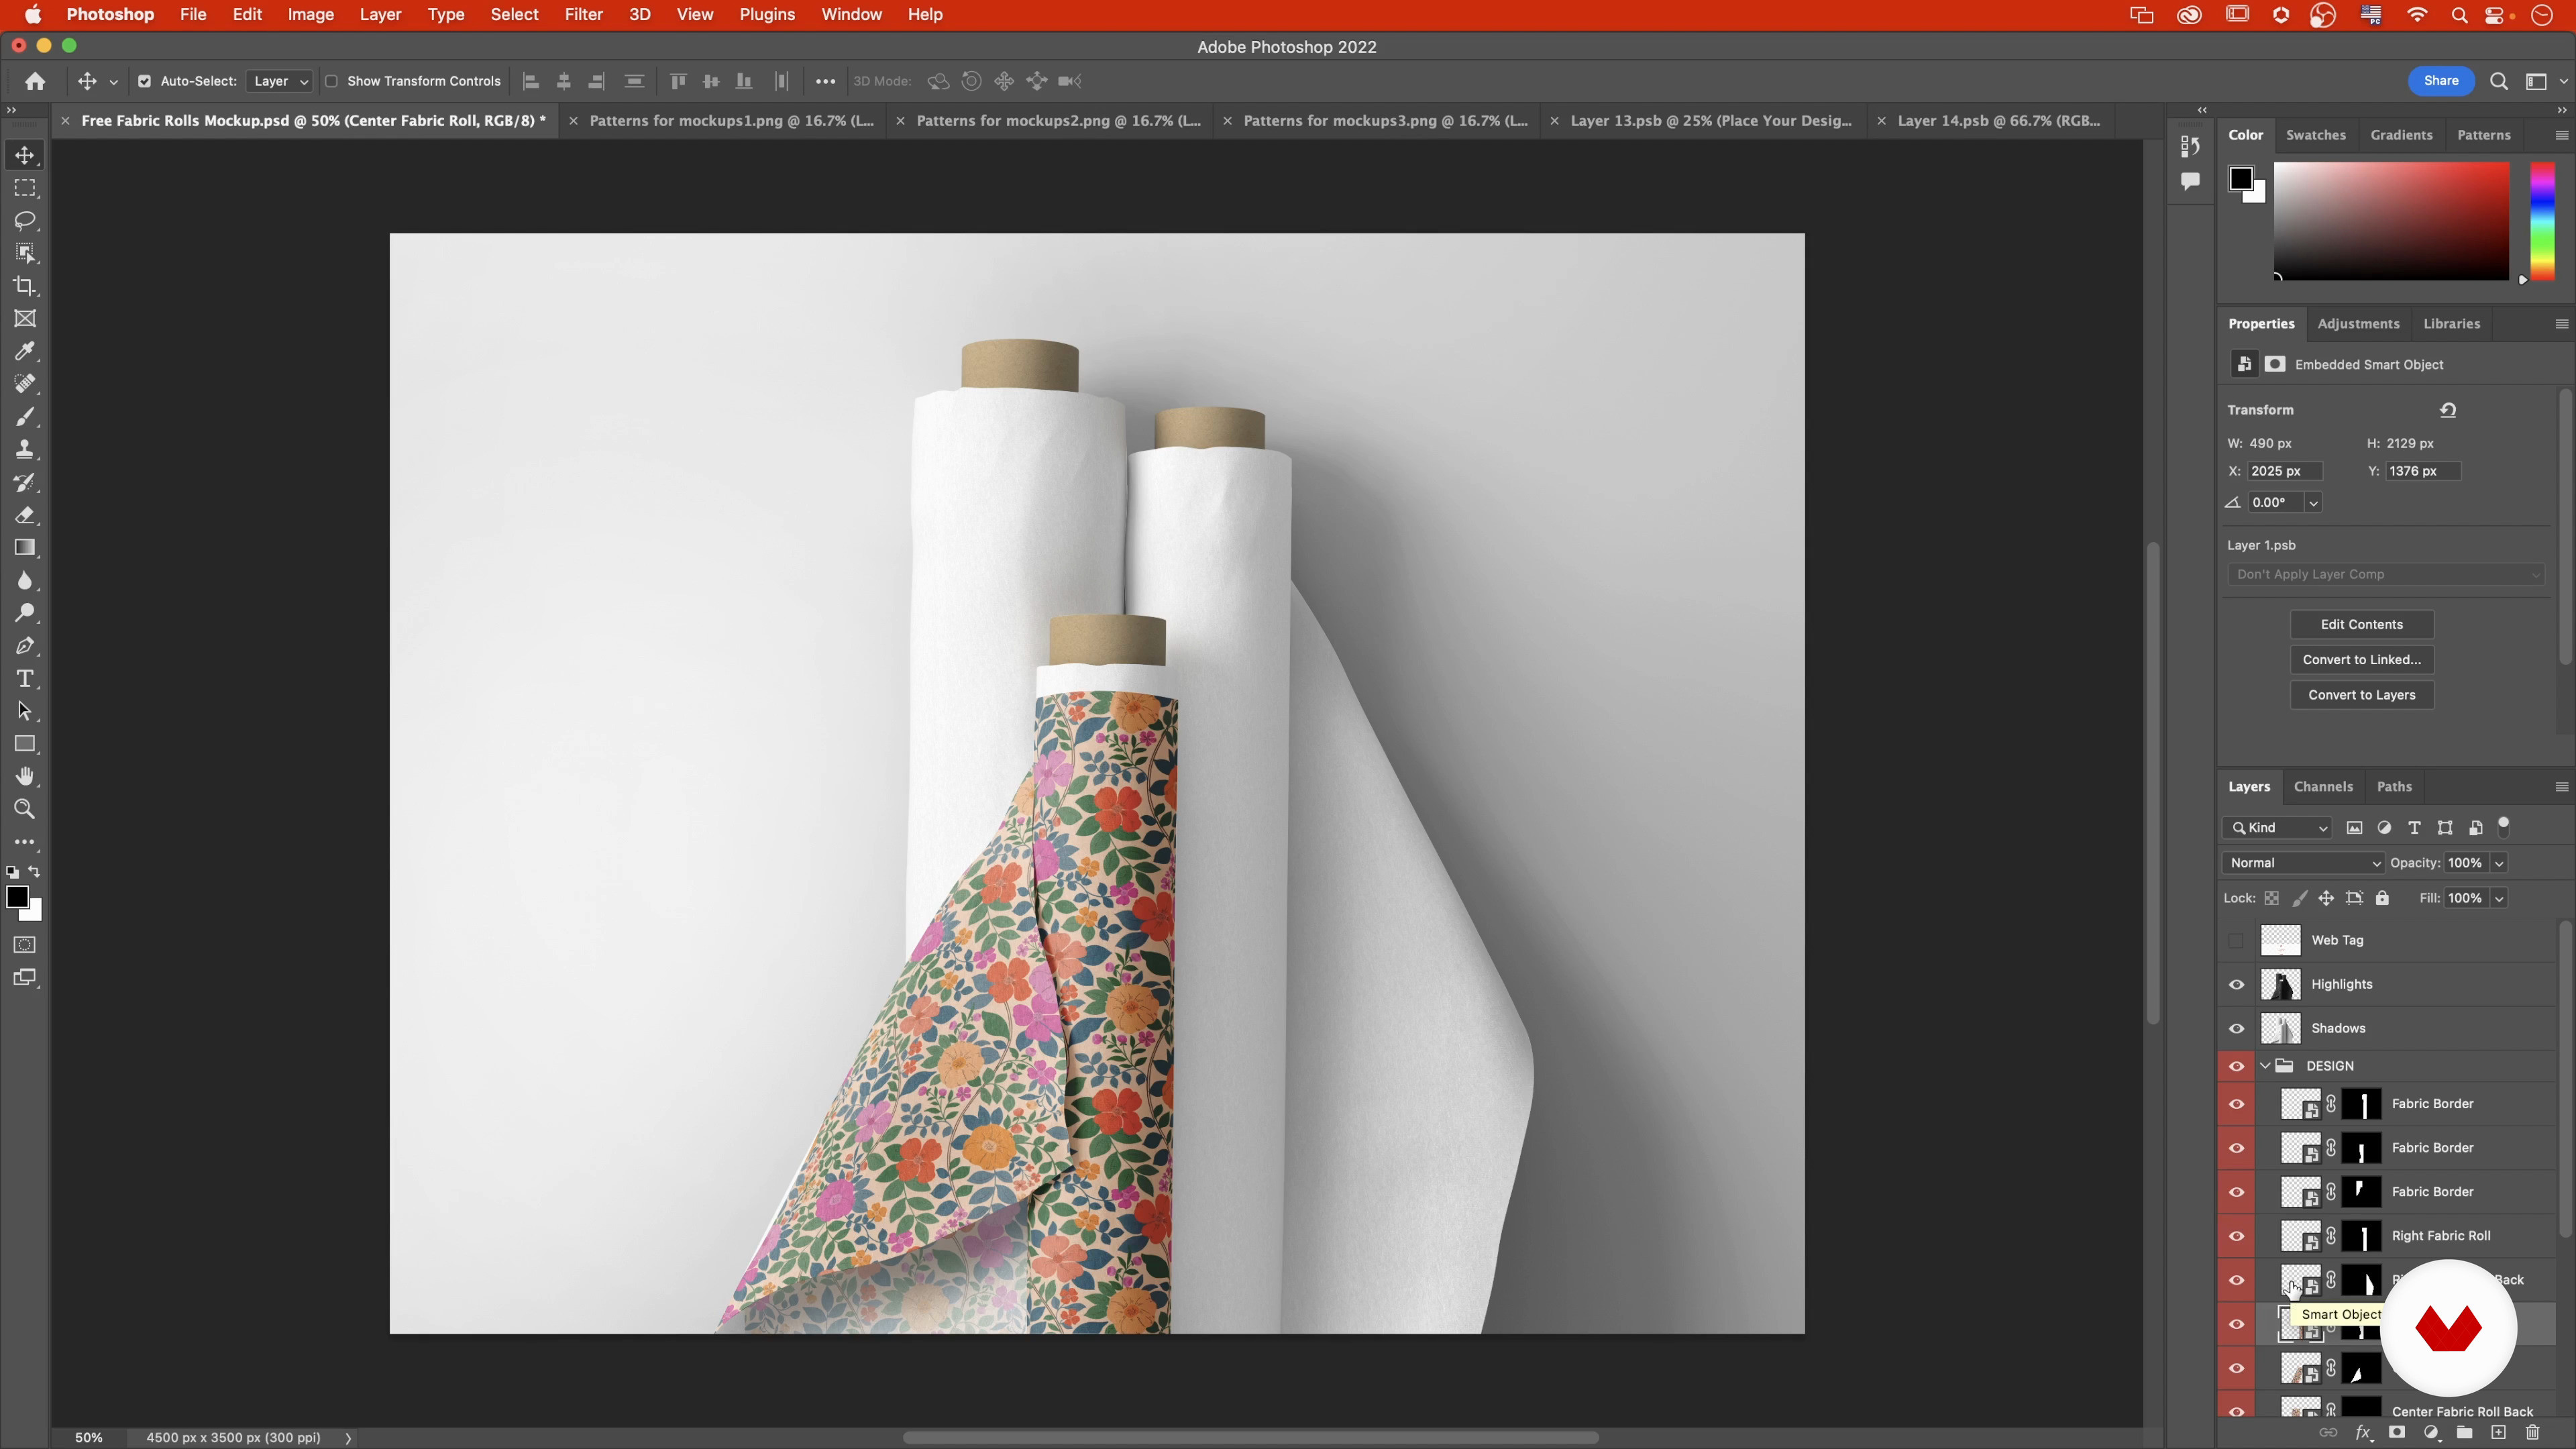Select the Rectangle shape tool
The width and height of the screenshot is (2576, 1449).
(25, 745)
